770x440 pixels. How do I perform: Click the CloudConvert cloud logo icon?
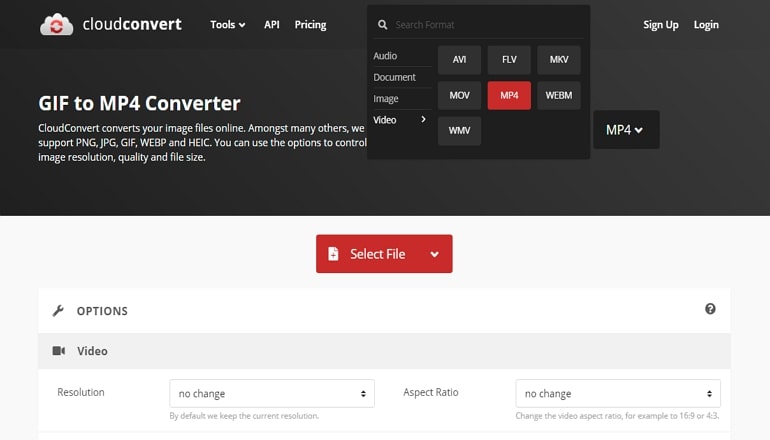click(x=56, y=25)
